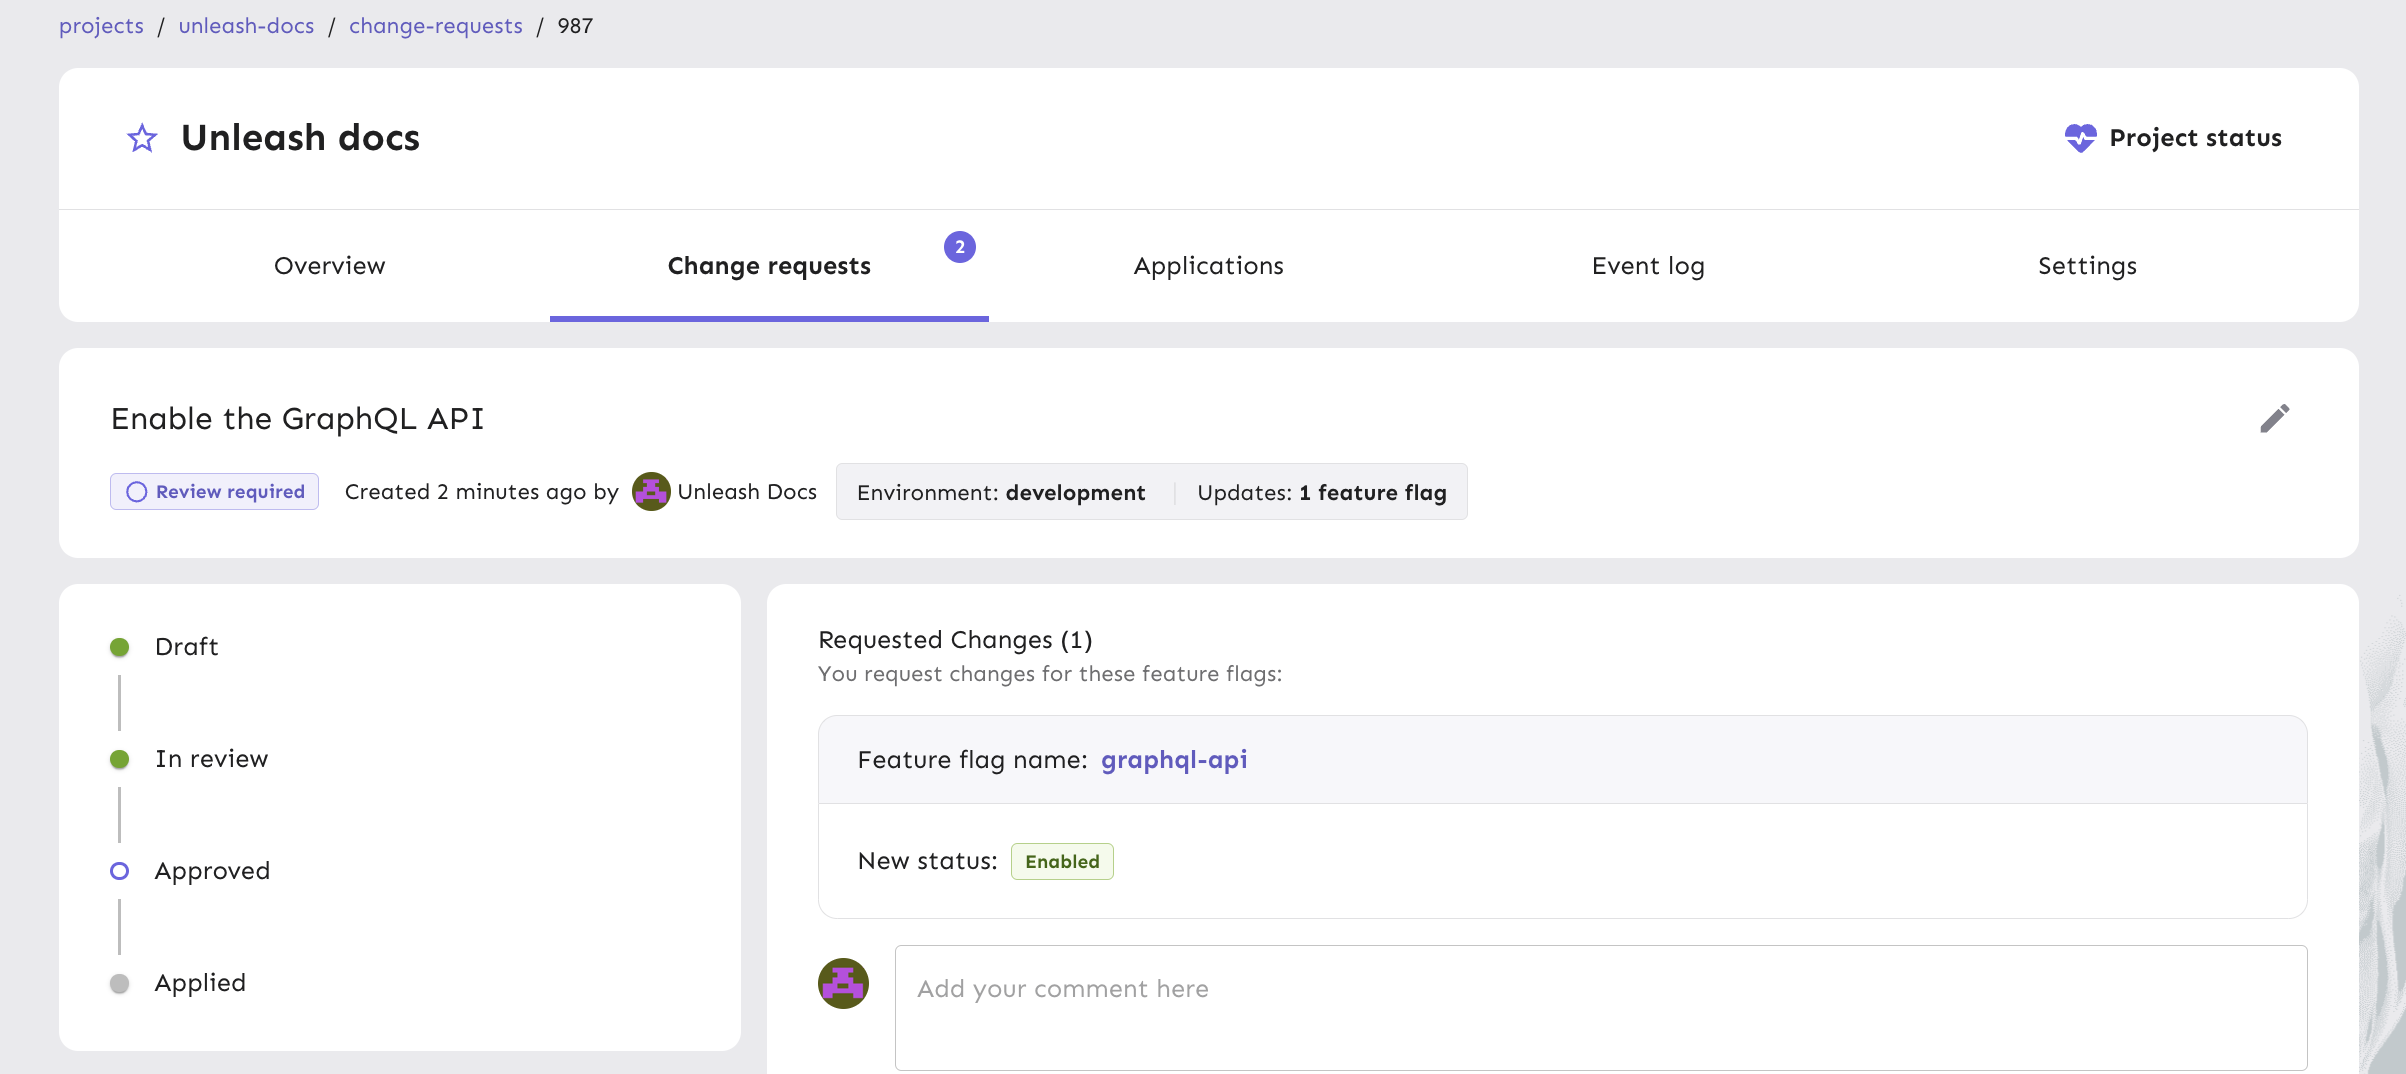Click the Approved step circle marker

tap(120, 871)
